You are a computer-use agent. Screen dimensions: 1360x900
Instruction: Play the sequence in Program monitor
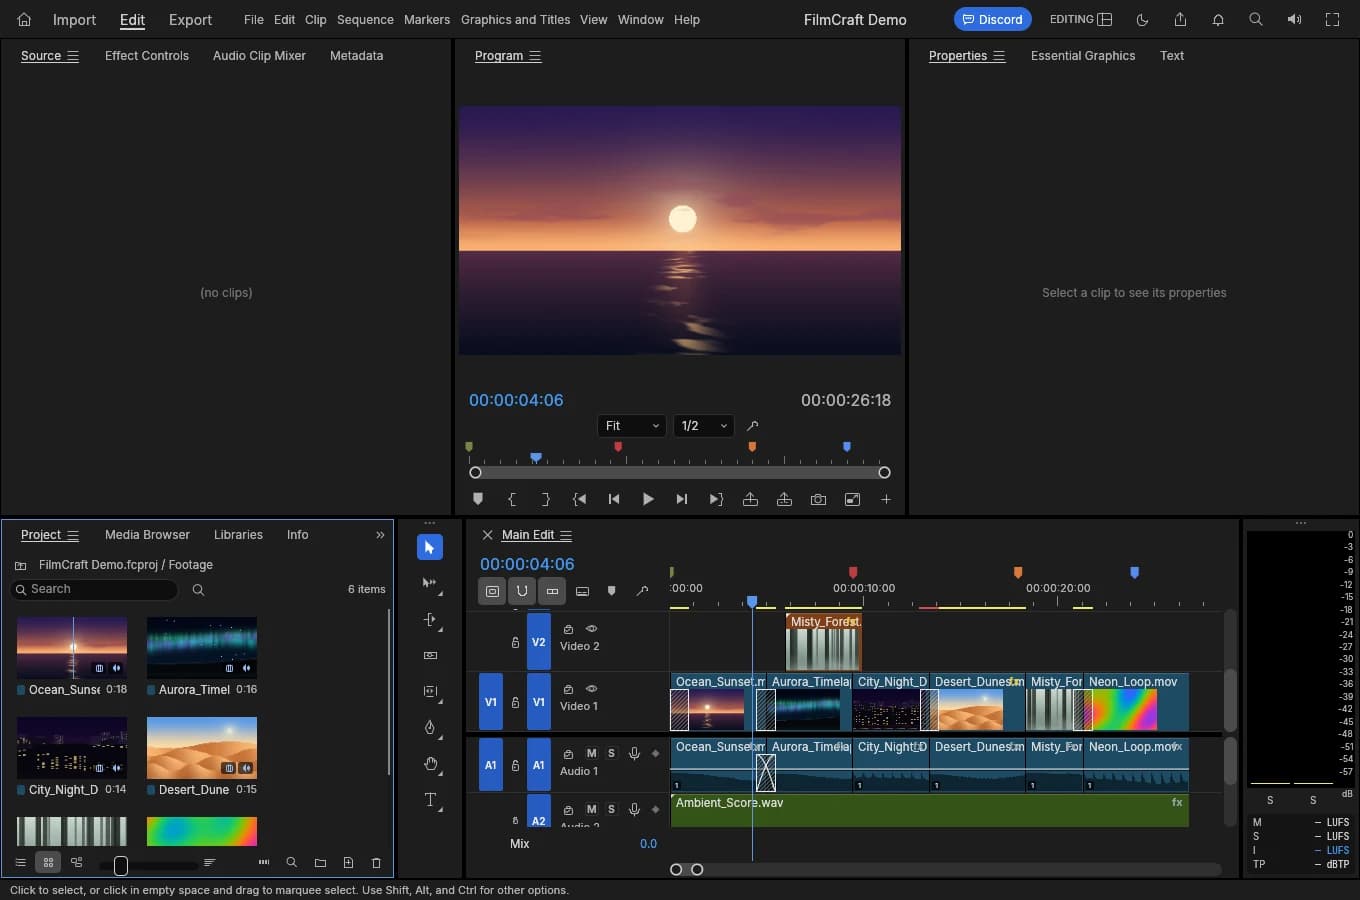648,499
